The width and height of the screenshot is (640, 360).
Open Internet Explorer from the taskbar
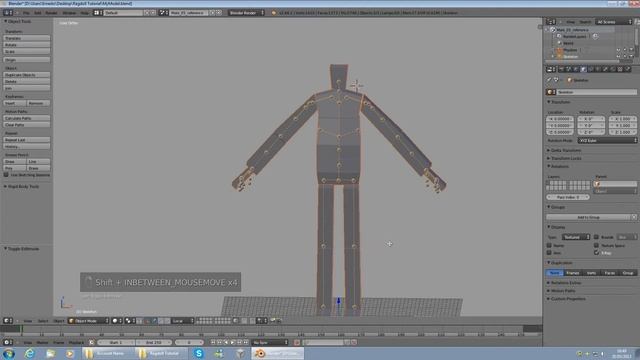(29, 353)
